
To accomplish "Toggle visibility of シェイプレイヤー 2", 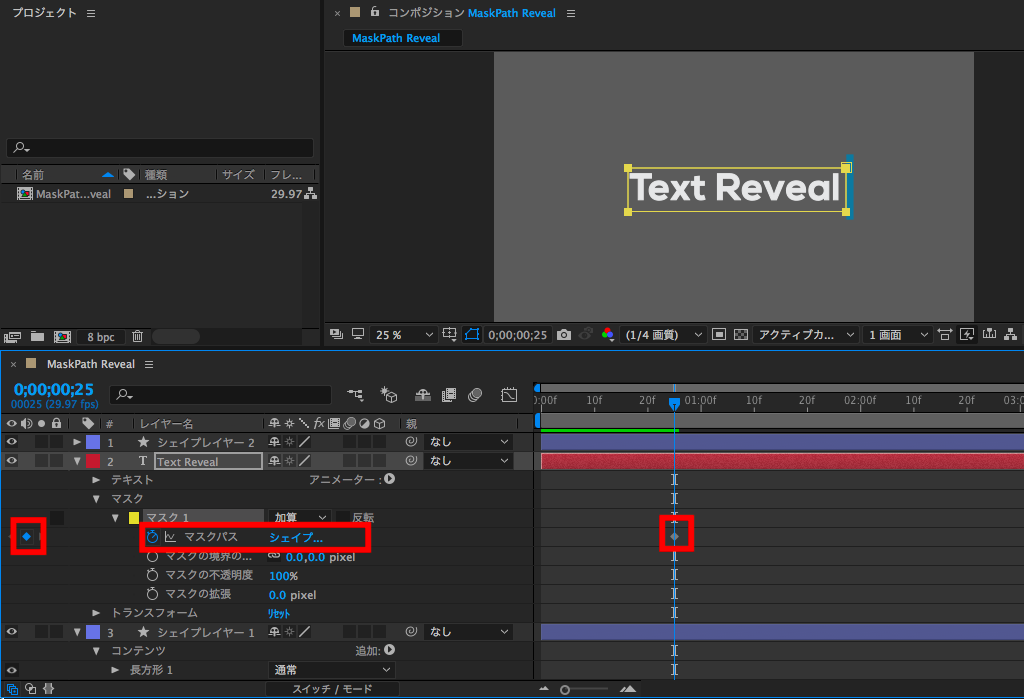I will coord(12,442).
